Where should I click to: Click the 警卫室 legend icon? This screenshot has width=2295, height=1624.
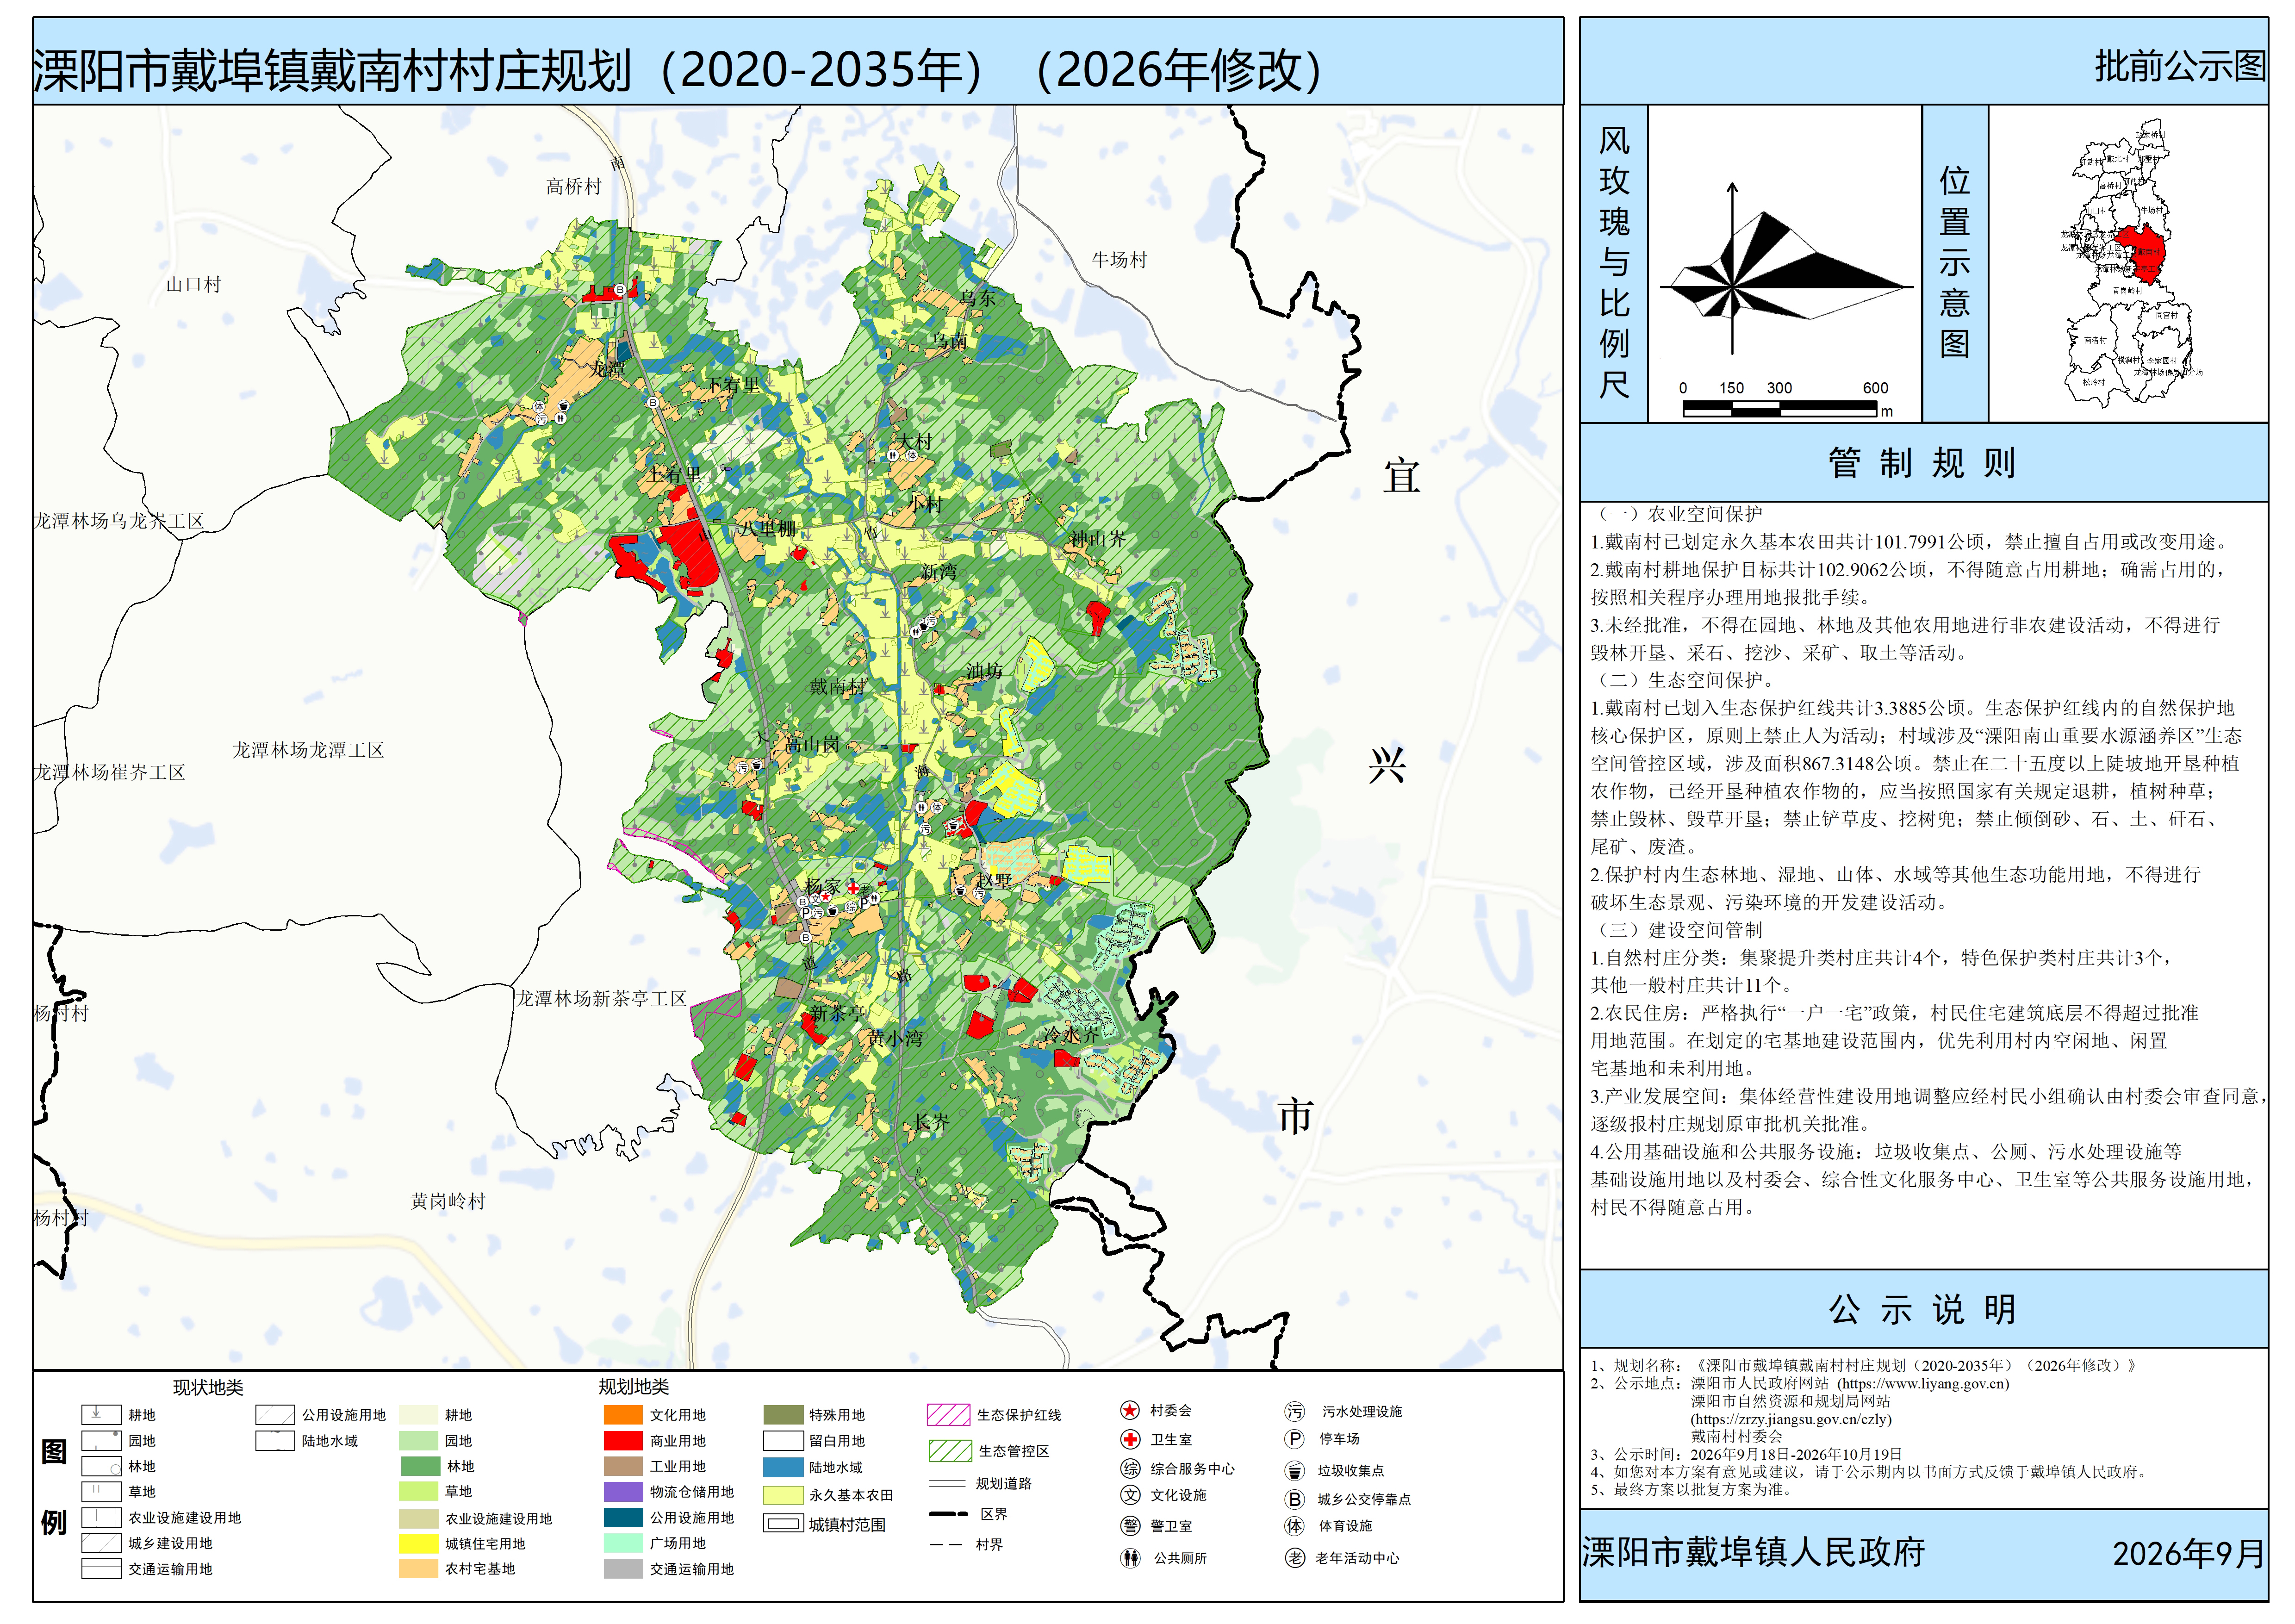click(1130, 1526)
